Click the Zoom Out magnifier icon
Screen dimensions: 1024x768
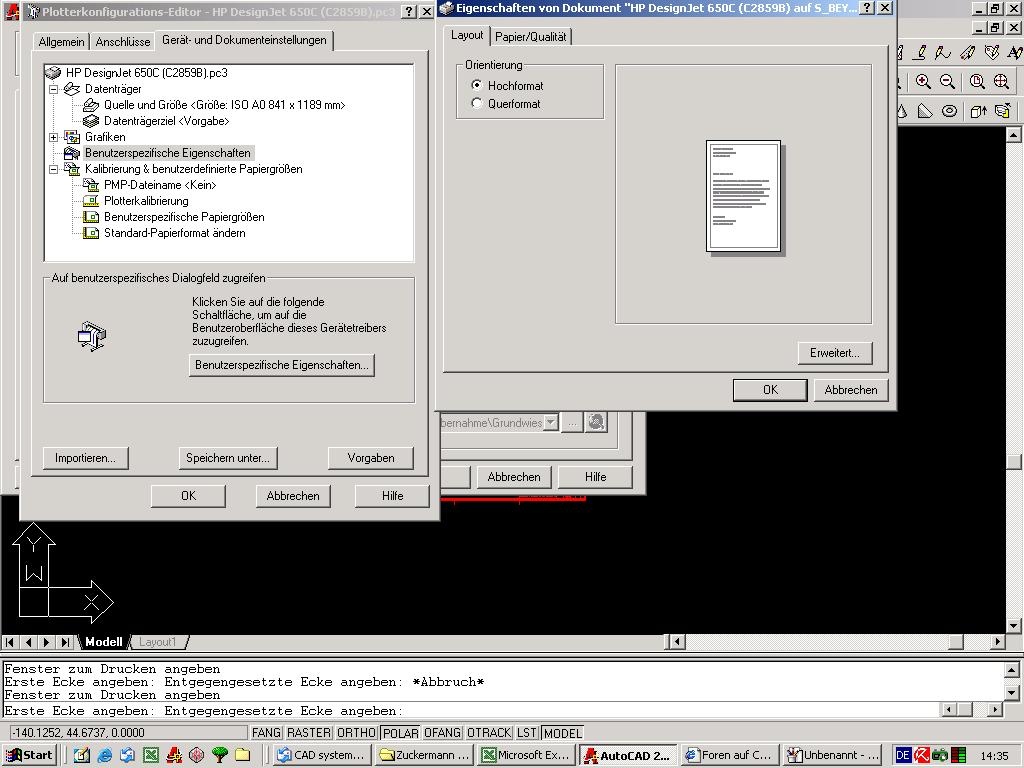[947, 82]
